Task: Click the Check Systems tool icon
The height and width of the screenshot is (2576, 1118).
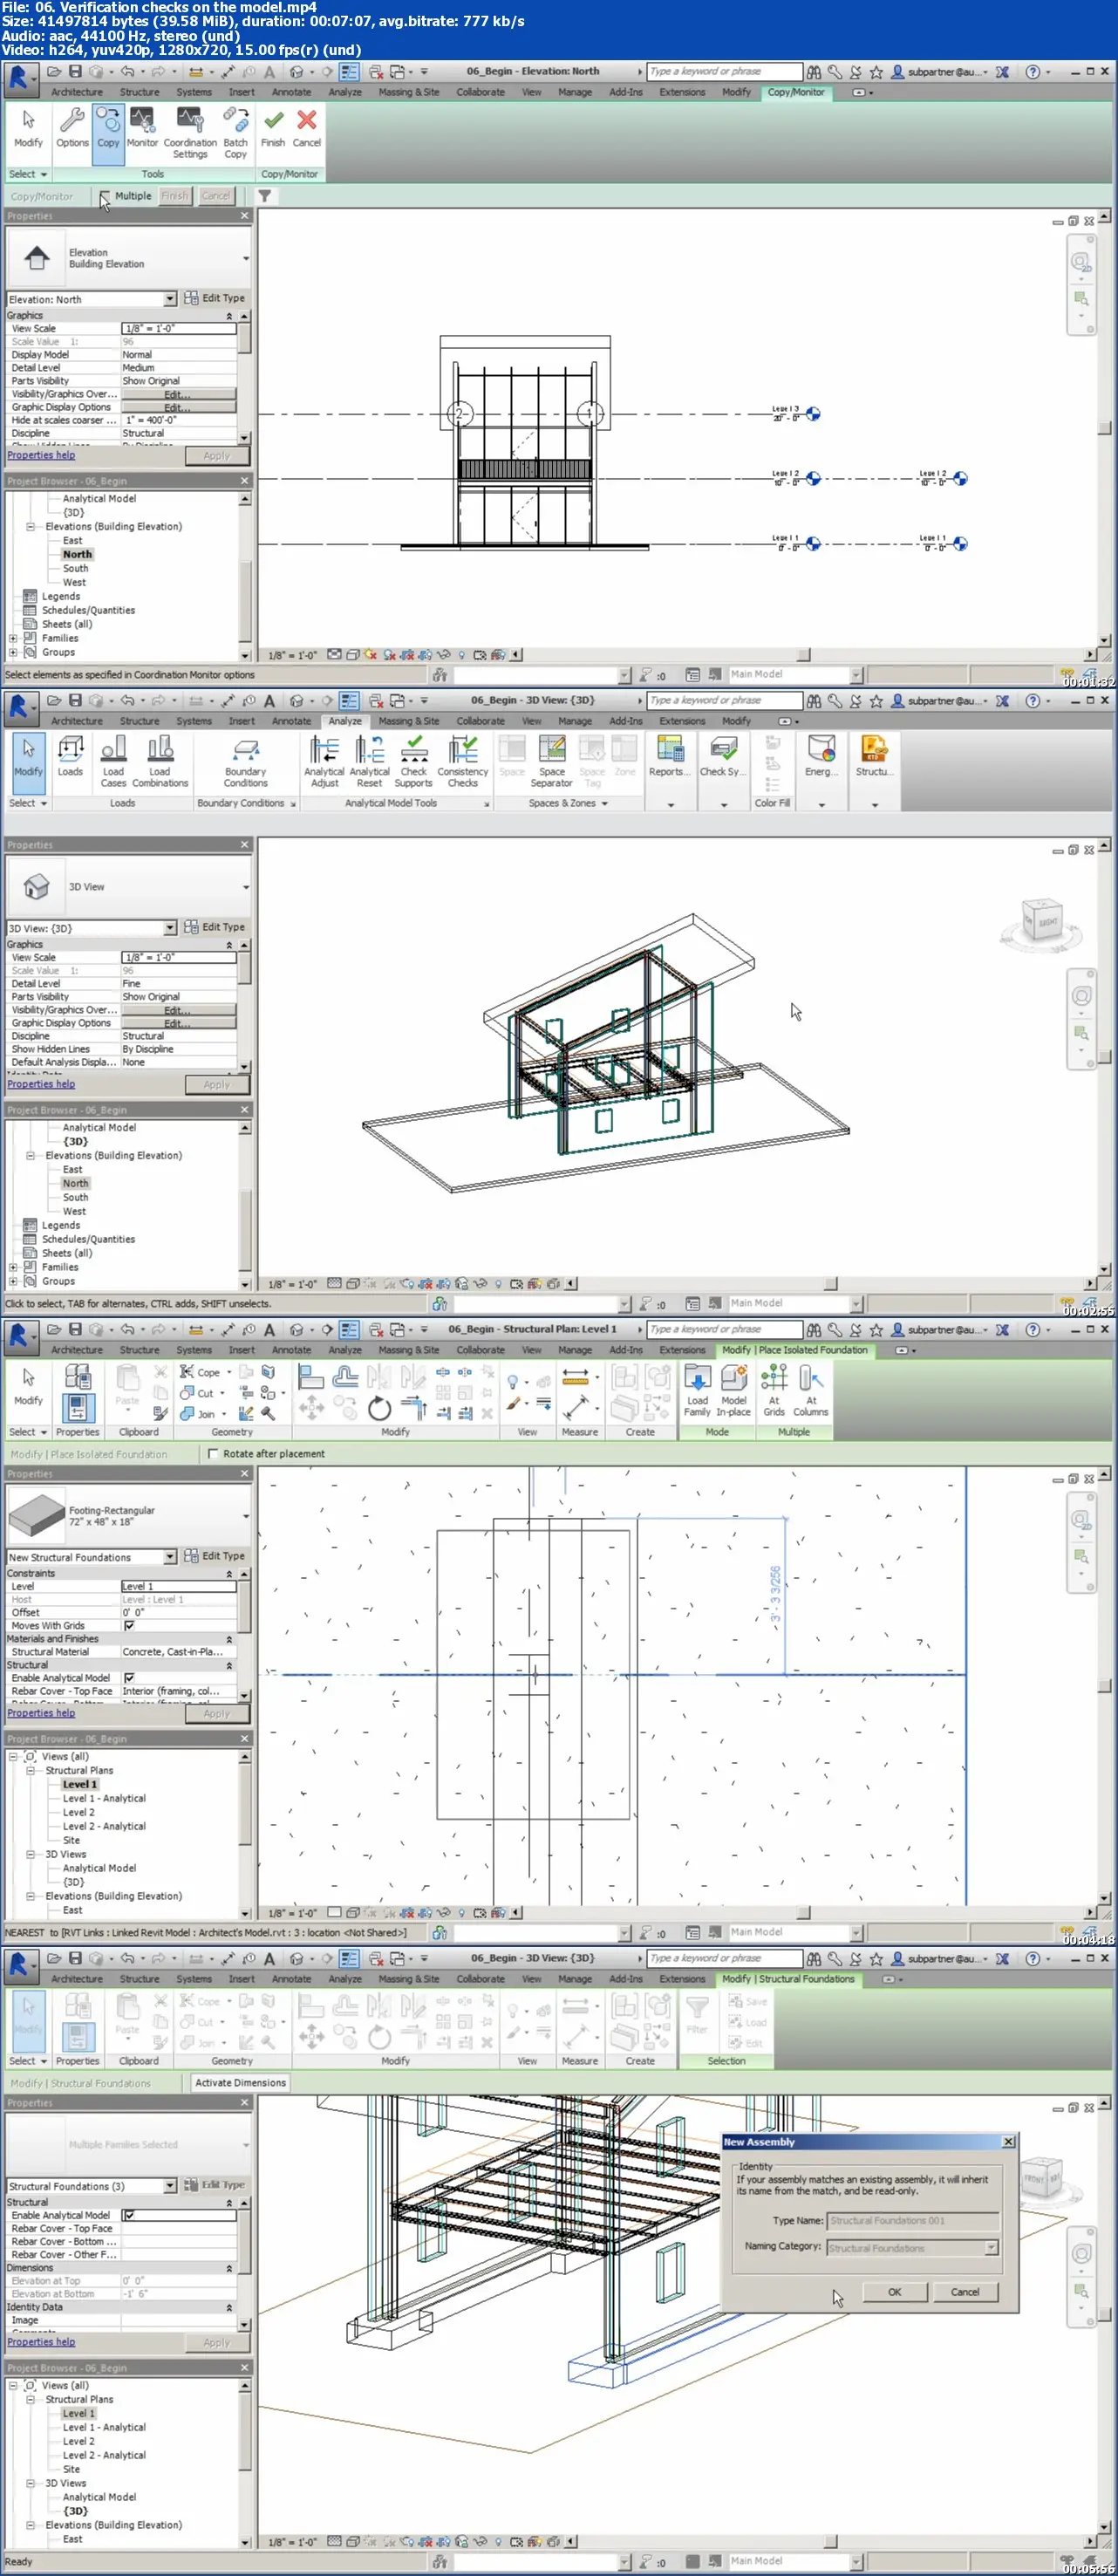Action: point(722,757)
